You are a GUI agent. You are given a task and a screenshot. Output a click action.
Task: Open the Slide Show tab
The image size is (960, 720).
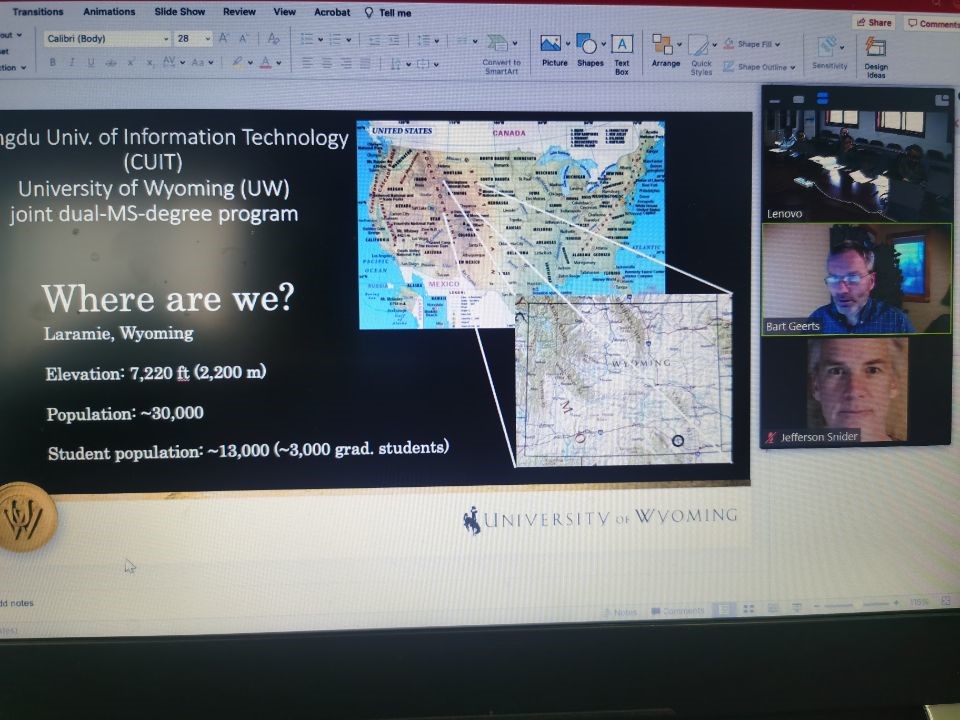point(179,12)
